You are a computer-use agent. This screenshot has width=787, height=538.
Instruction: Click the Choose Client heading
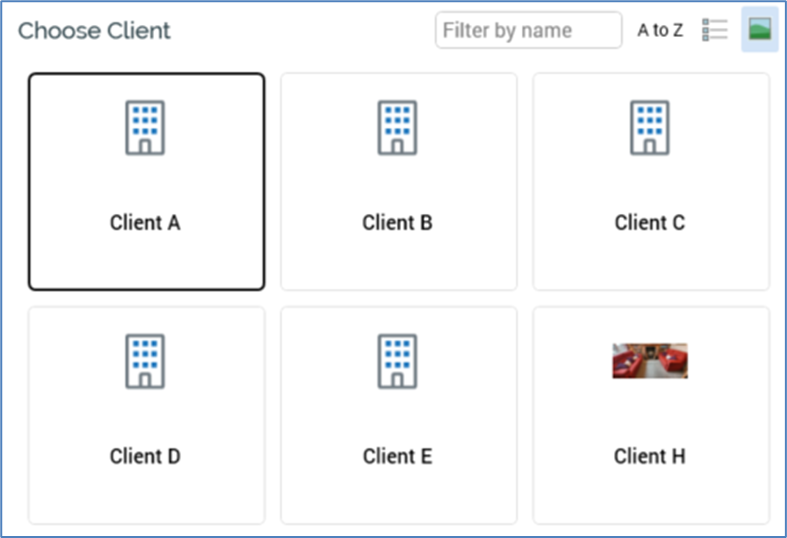[94, 30]
